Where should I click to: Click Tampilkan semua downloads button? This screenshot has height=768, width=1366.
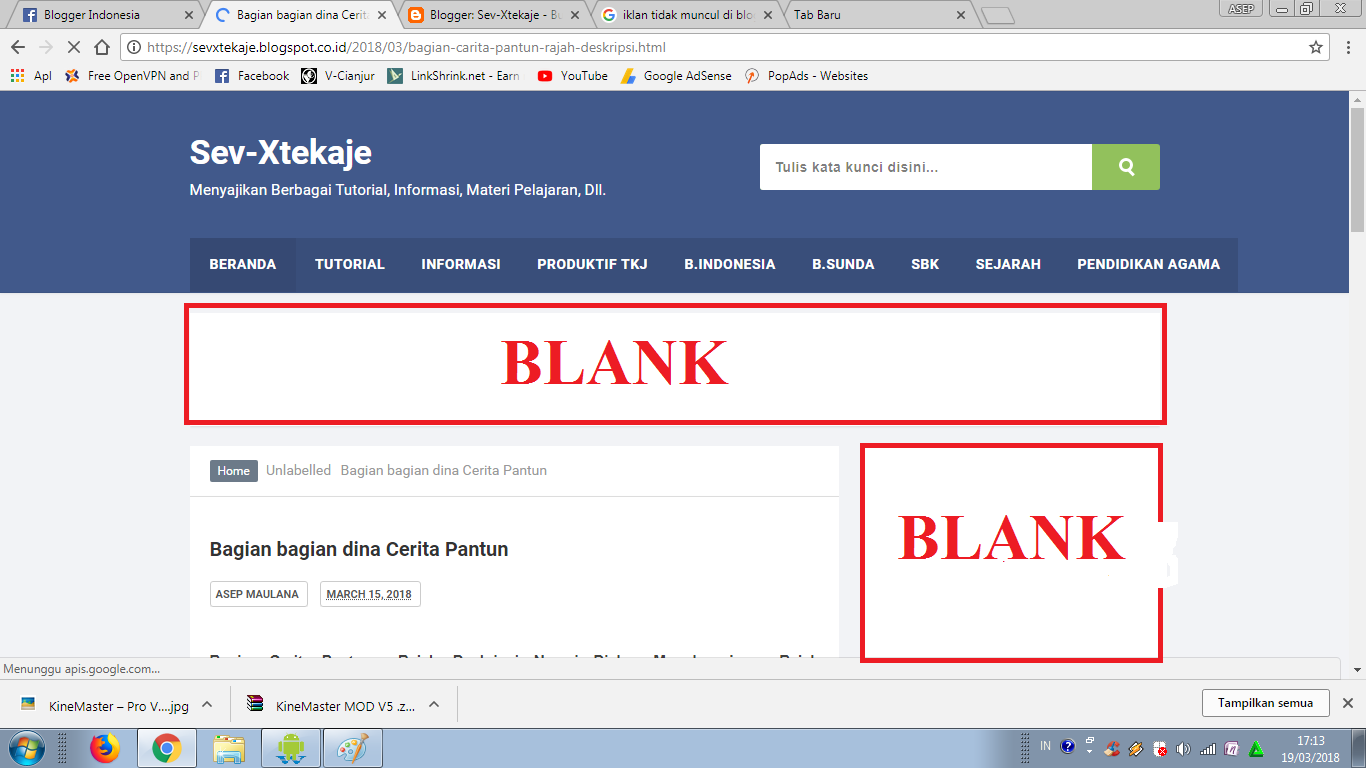click(x=1265, y=703)
